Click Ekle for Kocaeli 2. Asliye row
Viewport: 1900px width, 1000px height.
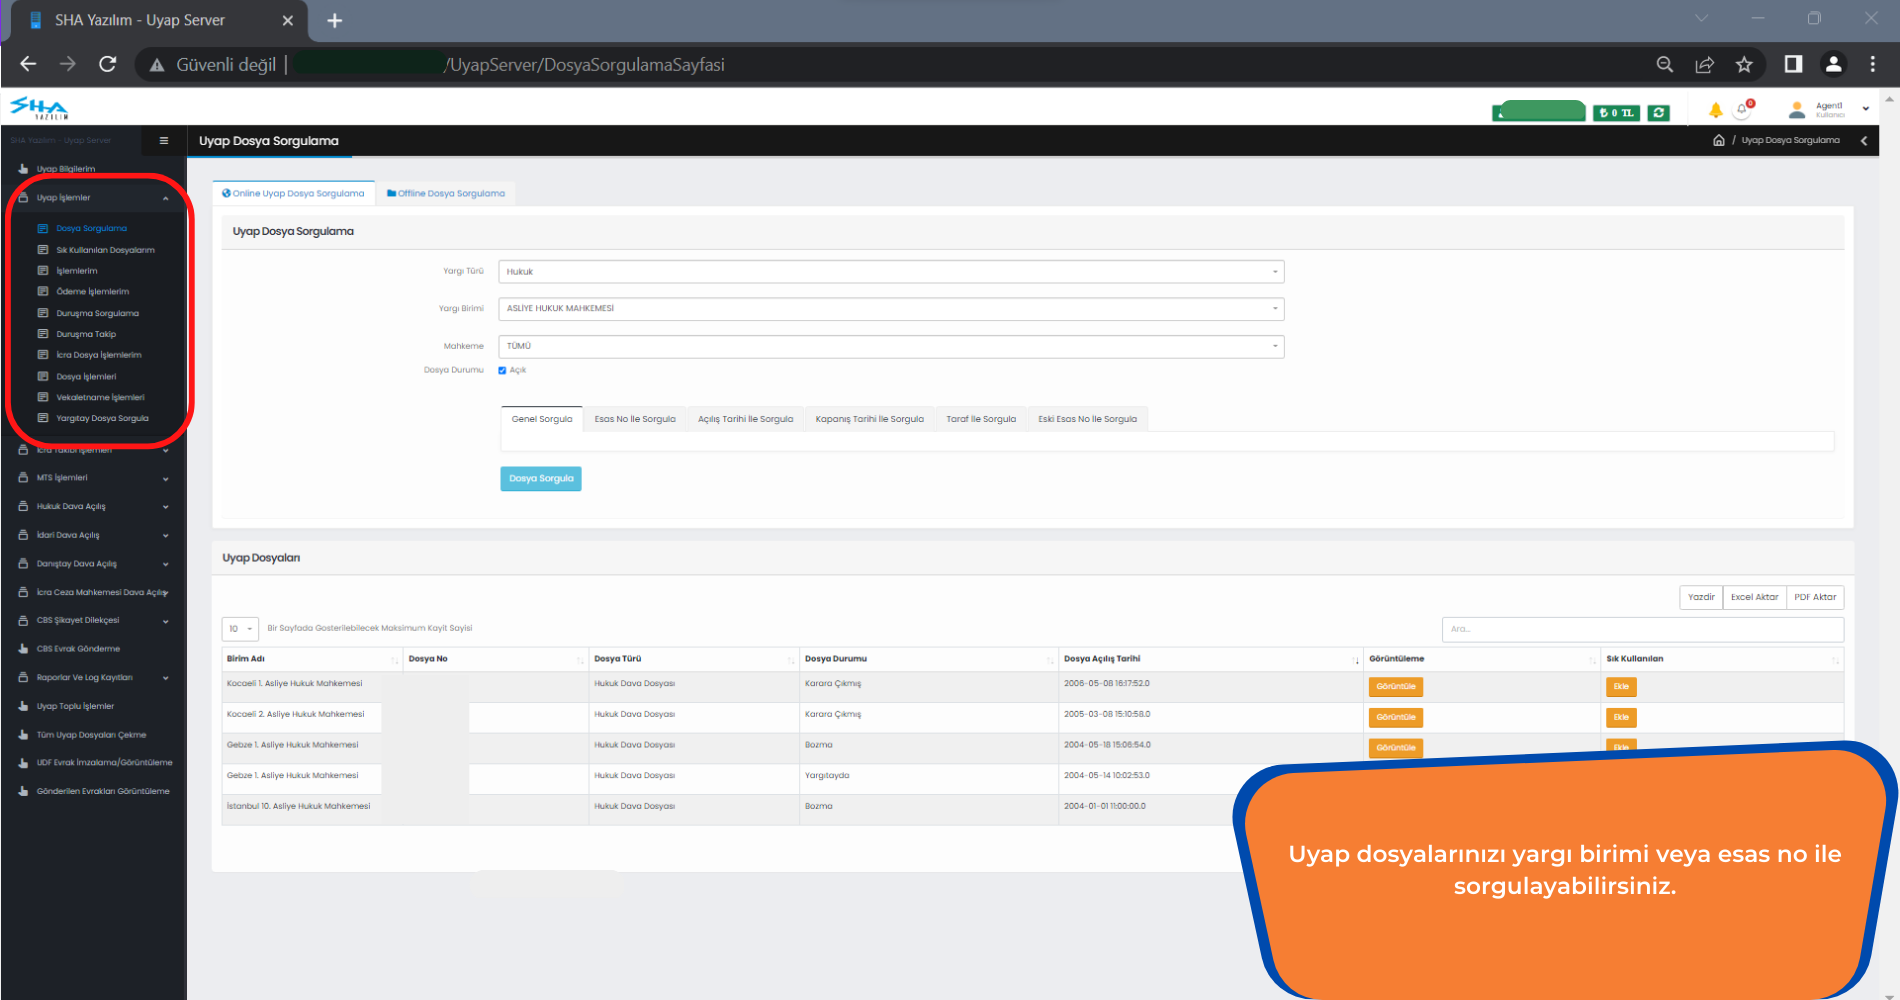click(x=1621, y=717)
